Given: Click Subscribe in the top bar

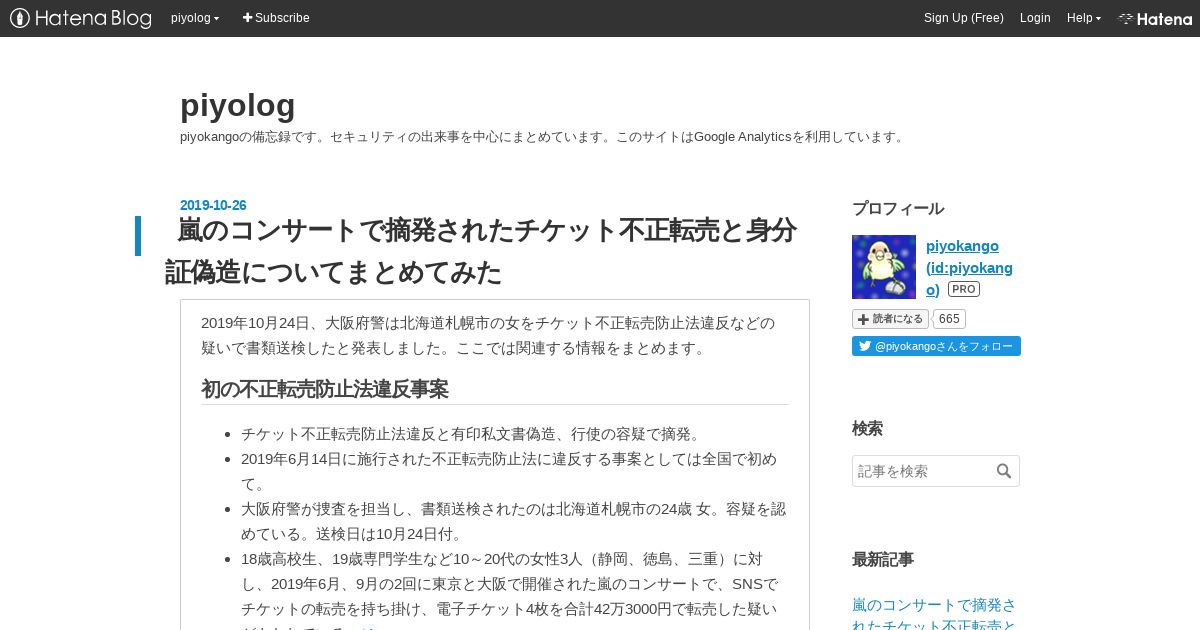Looking at the screenshot, I should (x=276, y=18).
